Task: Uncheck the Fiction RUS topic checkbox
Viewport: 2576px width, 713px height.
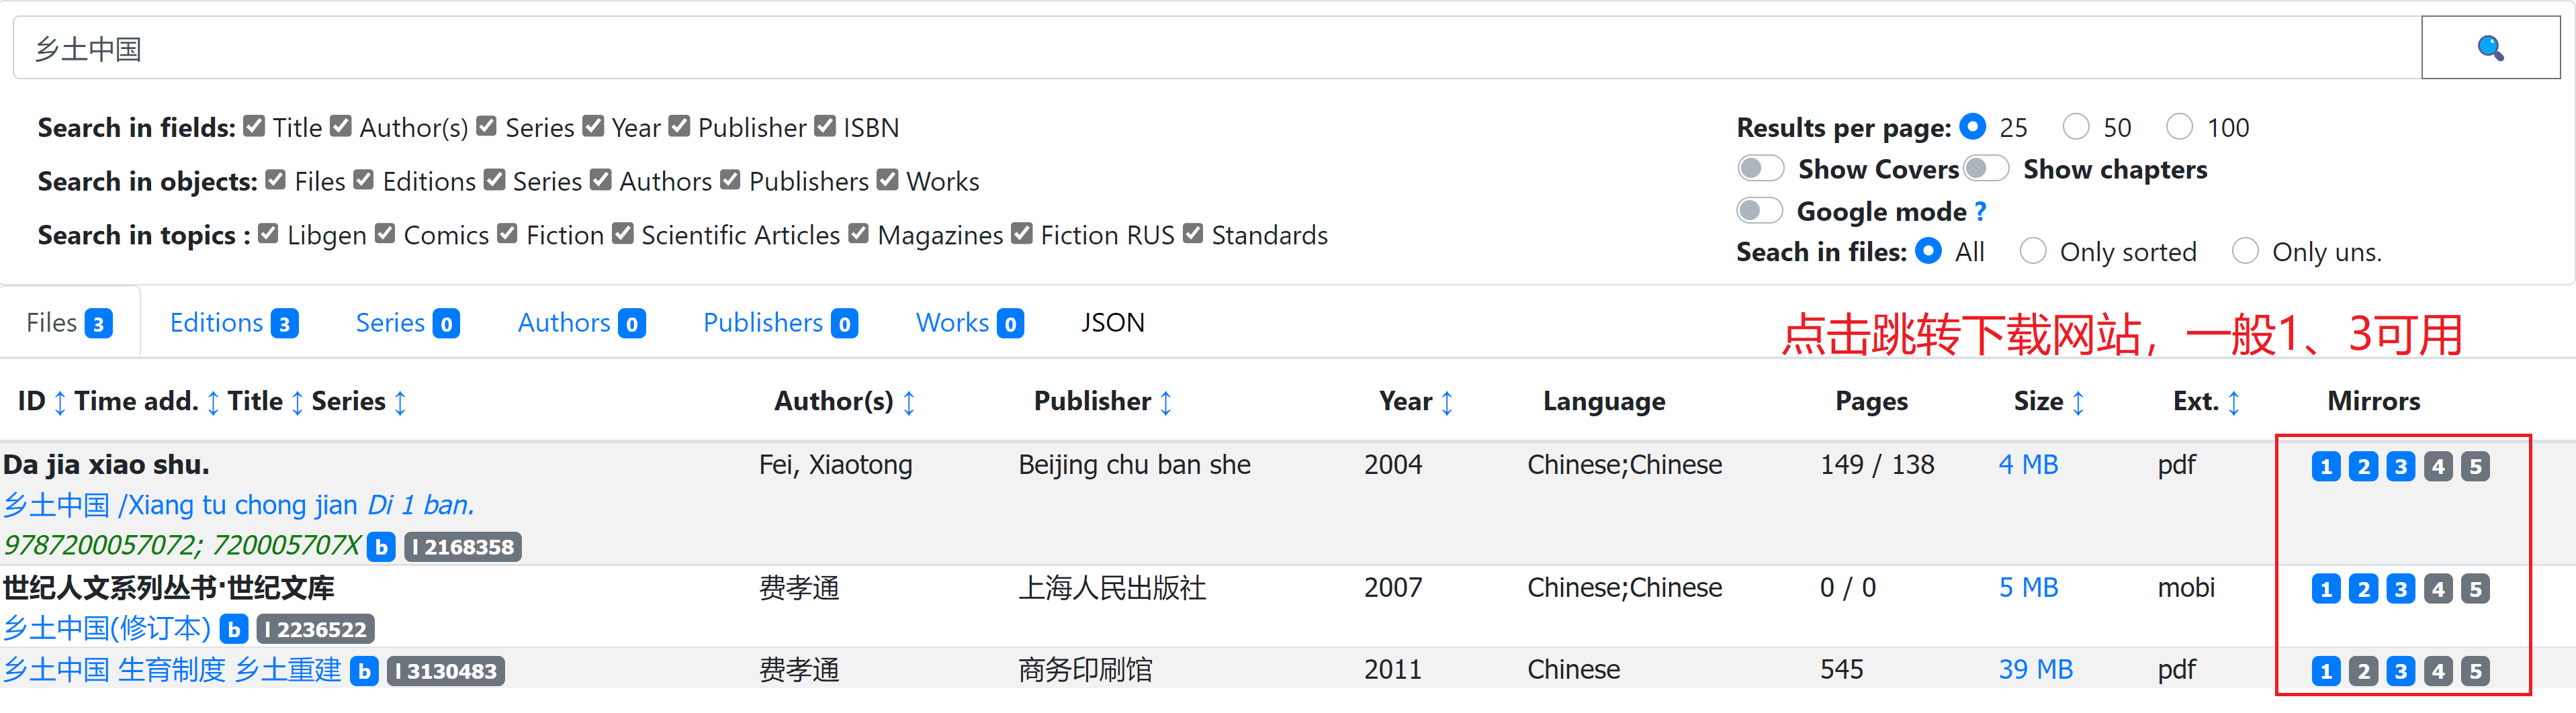Action: [x=1021, y=234]
